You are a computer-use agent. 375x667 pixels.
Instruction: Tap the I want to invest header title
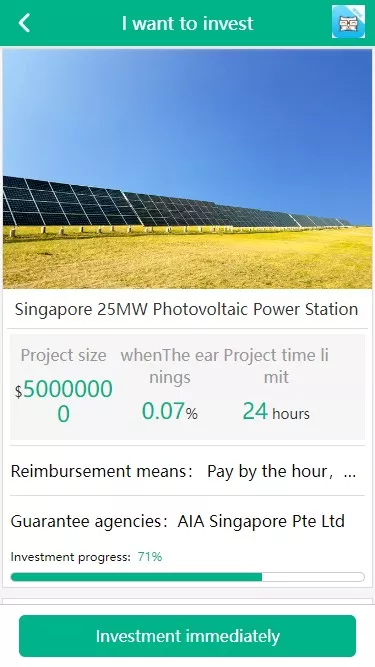[x=188, y=23]
